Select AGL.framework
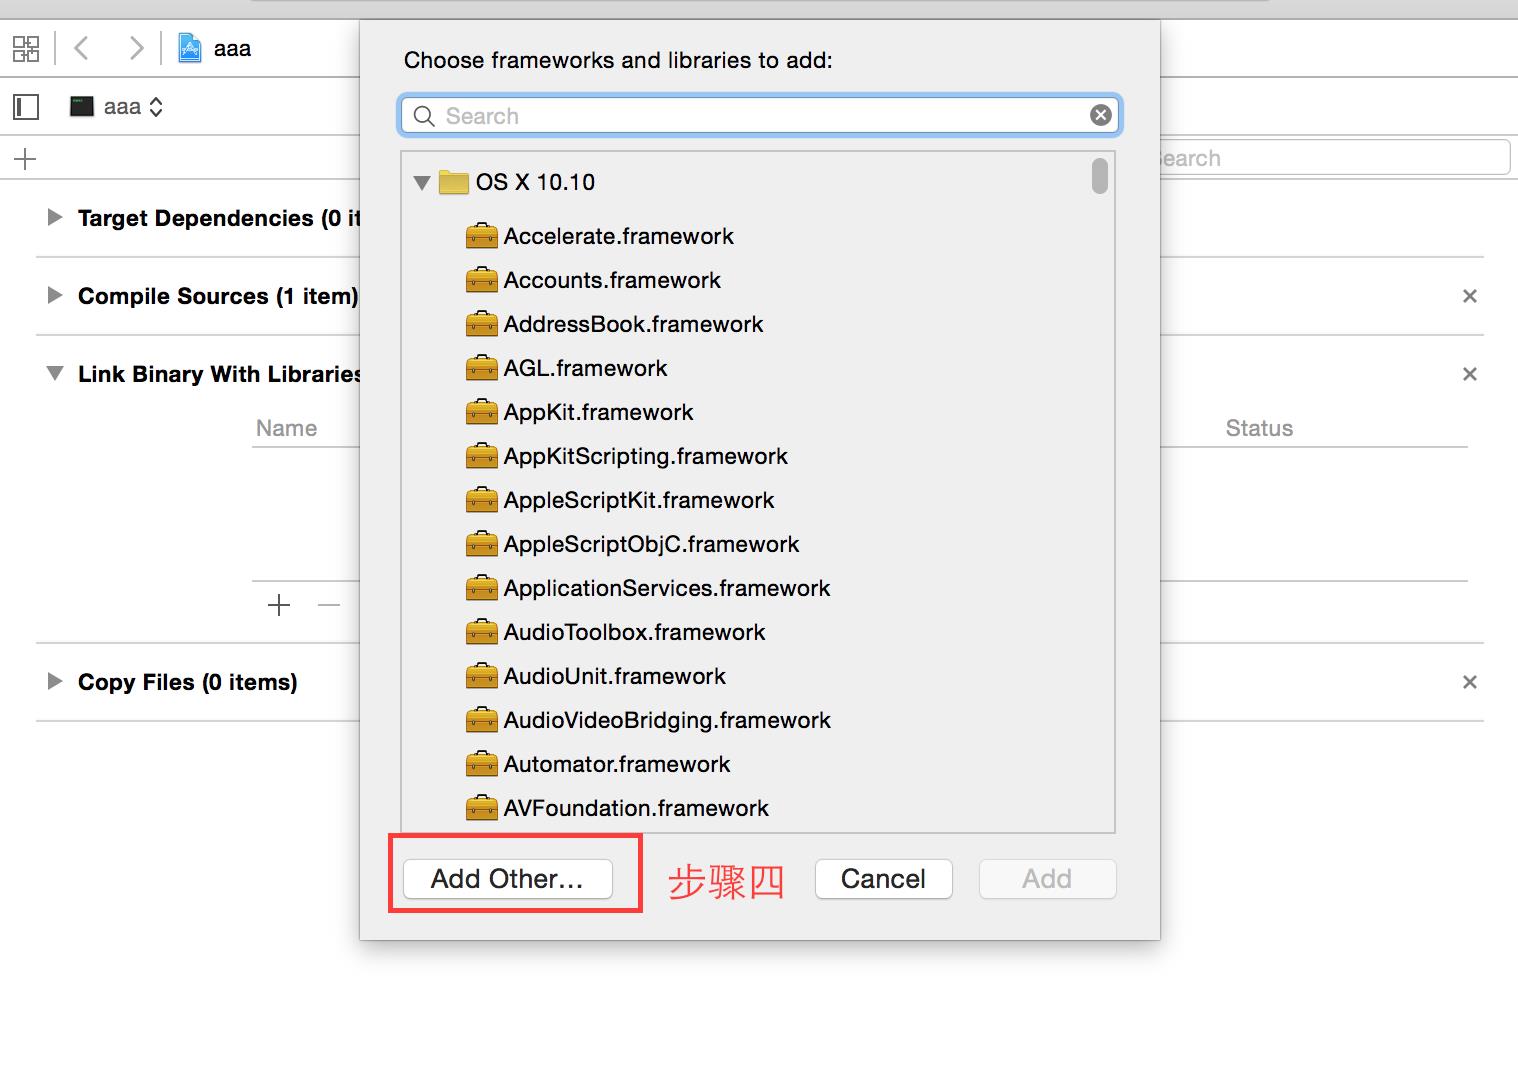Image resolution: width=1518 pixels, height=1066 pixels. (585, 368)
